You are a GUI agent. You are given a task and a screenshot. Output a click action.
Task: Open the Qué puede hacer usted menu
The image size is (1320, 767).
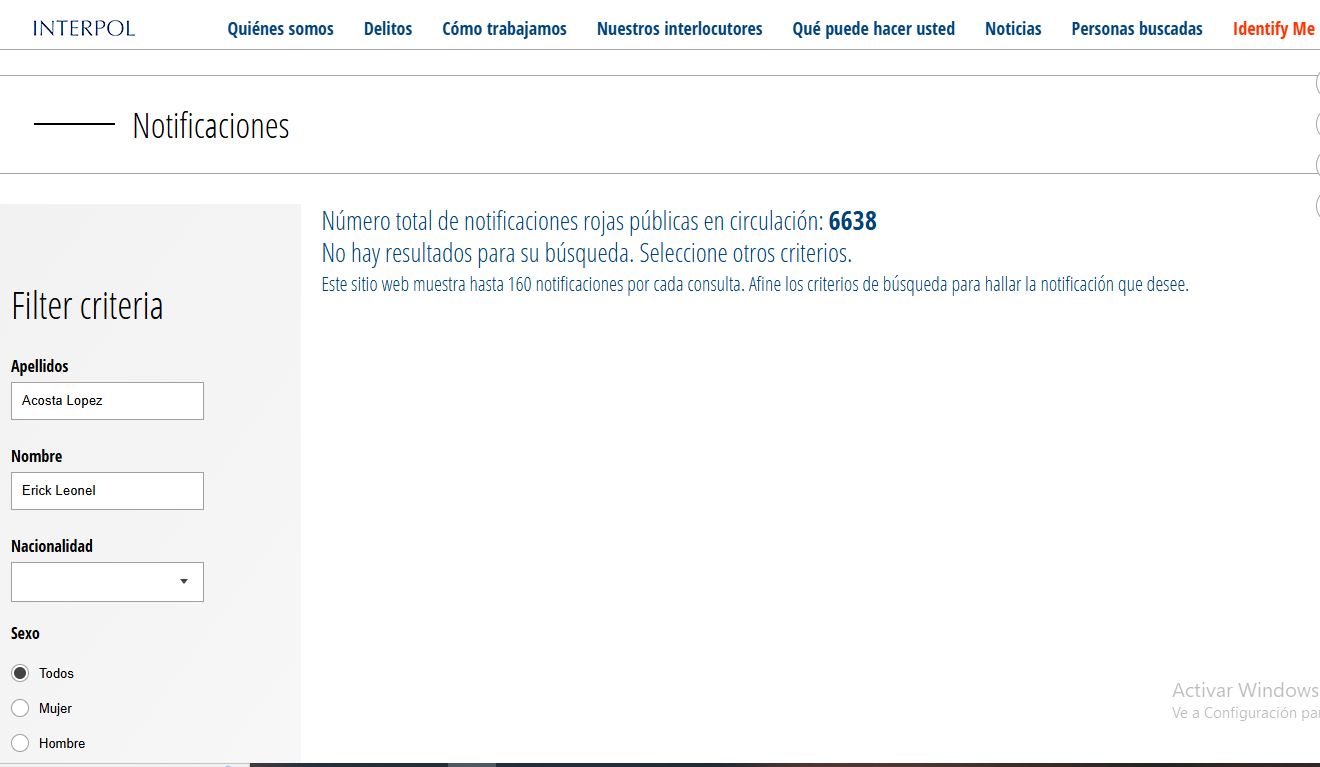click(873, 29)
